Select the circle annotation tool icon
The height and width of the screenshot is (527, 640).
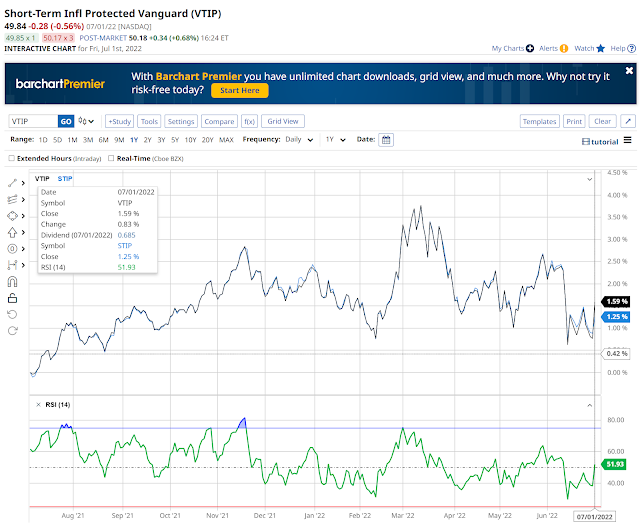point(13,249)
